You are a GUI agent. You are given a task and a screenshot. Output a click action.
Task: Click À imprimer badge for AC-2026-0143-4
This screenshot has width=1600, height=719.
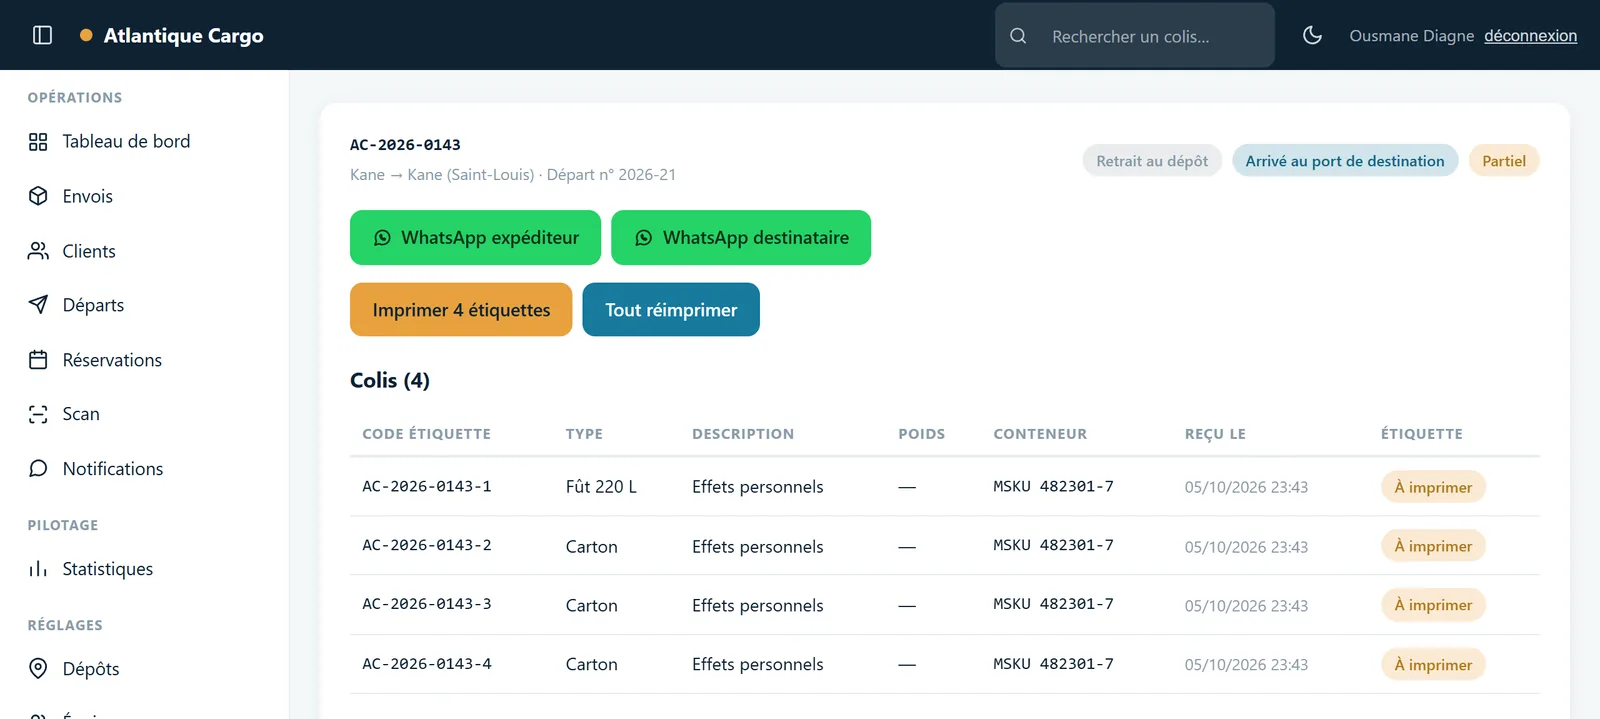point(1433,665)
